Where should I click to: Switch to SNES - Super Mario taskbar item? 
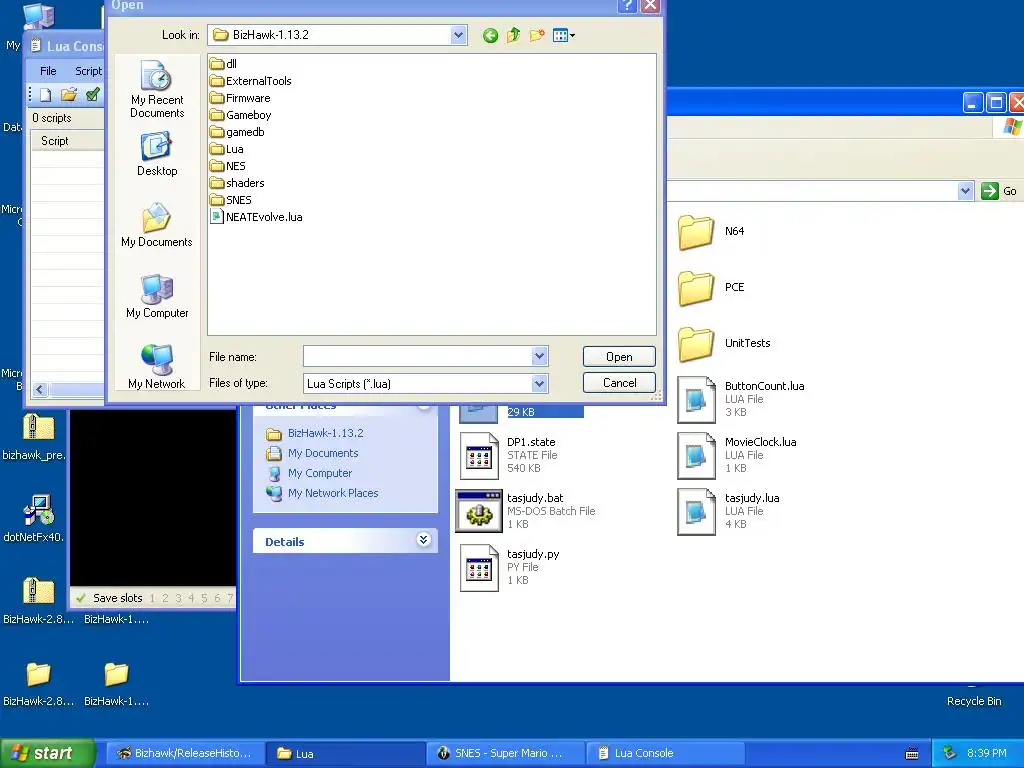click(505, 753)
